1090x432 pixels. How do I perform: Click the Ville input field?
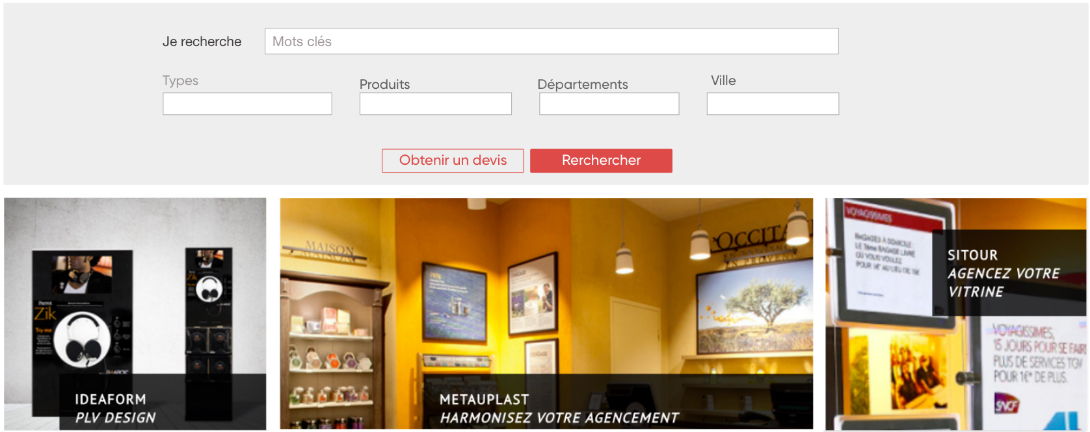tap(773, 104)
